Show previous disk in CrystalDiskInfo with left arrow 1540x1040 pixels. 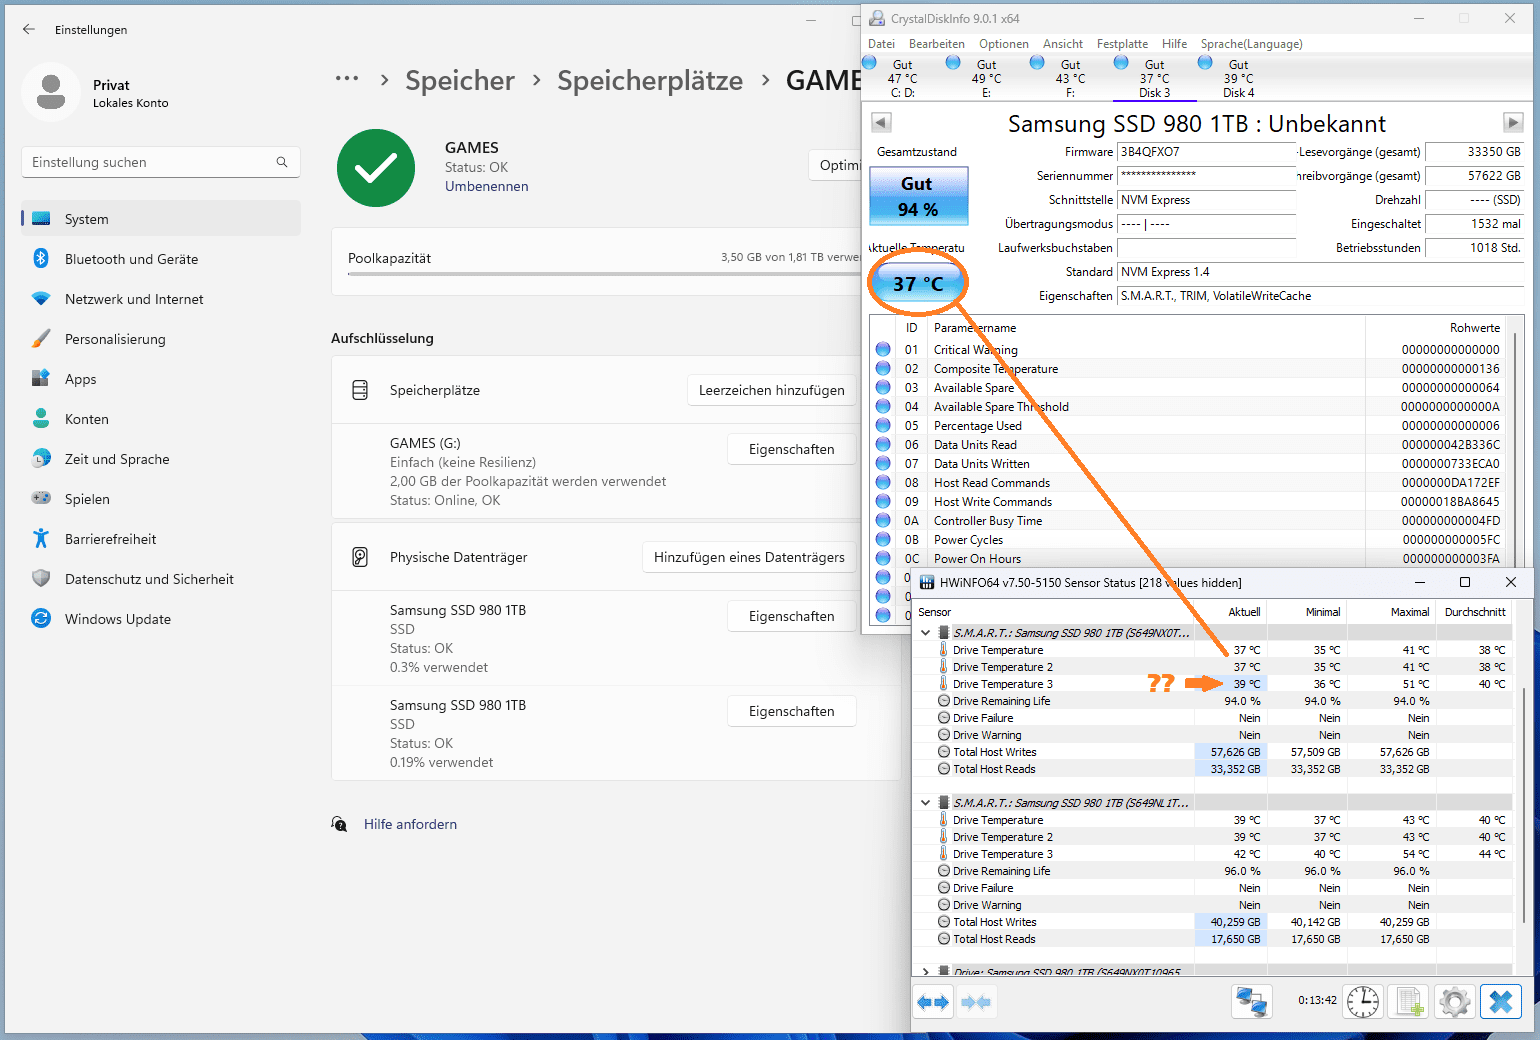click(x=881, y=122)
